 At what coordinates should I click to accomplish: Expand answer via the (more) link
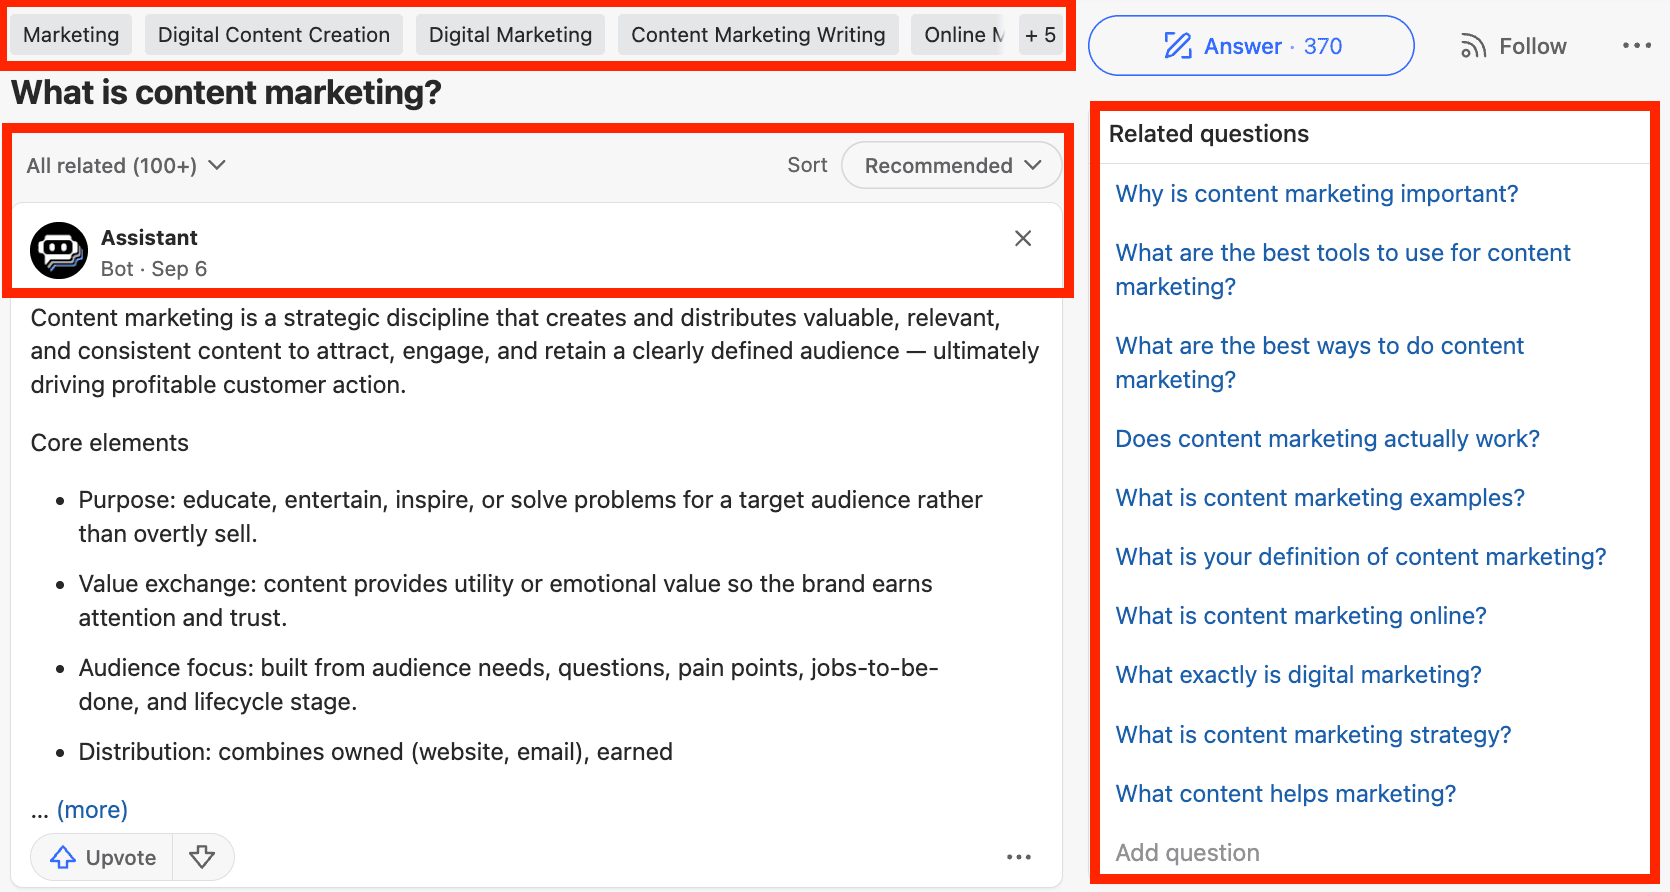(92, 810)
